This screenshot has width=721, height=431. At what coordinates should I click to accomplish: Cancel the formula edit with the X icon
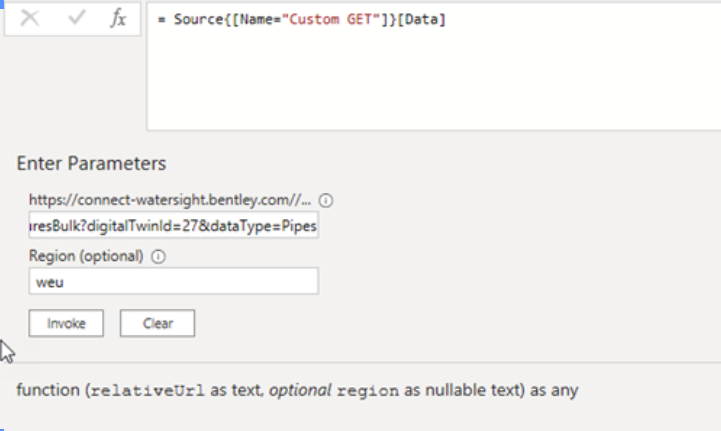tap(30, 18)
